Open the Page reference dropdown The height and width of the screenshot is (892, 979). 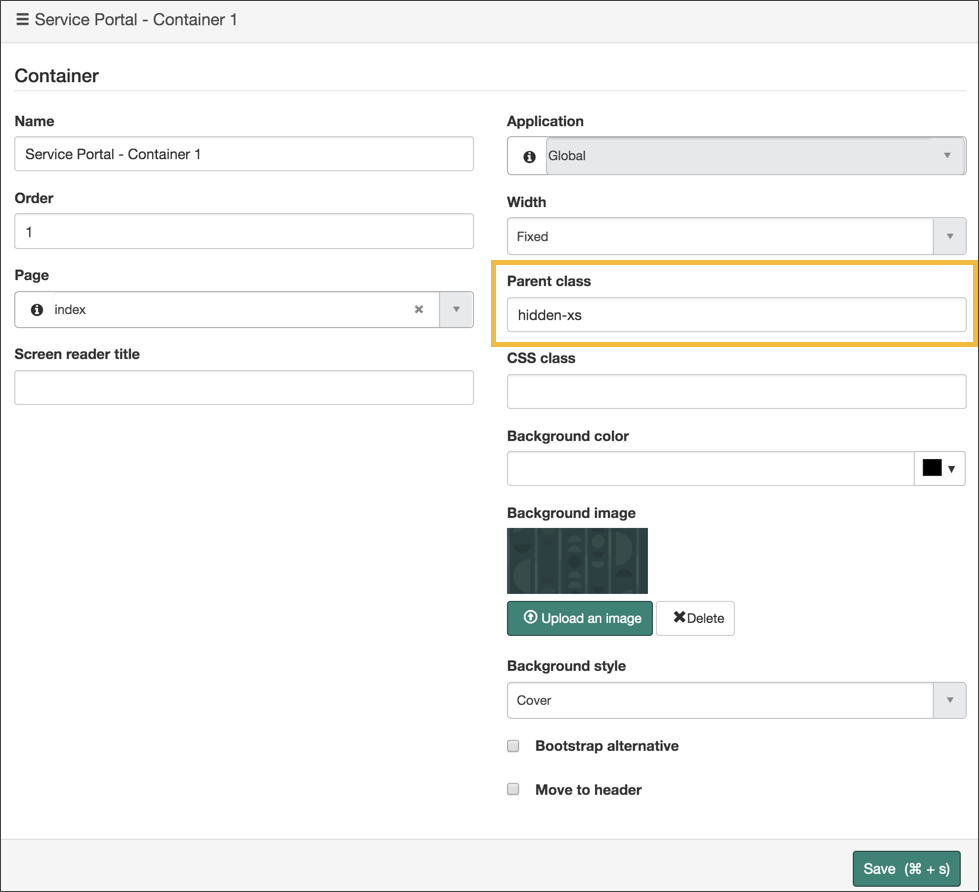[x=456, y=309]
